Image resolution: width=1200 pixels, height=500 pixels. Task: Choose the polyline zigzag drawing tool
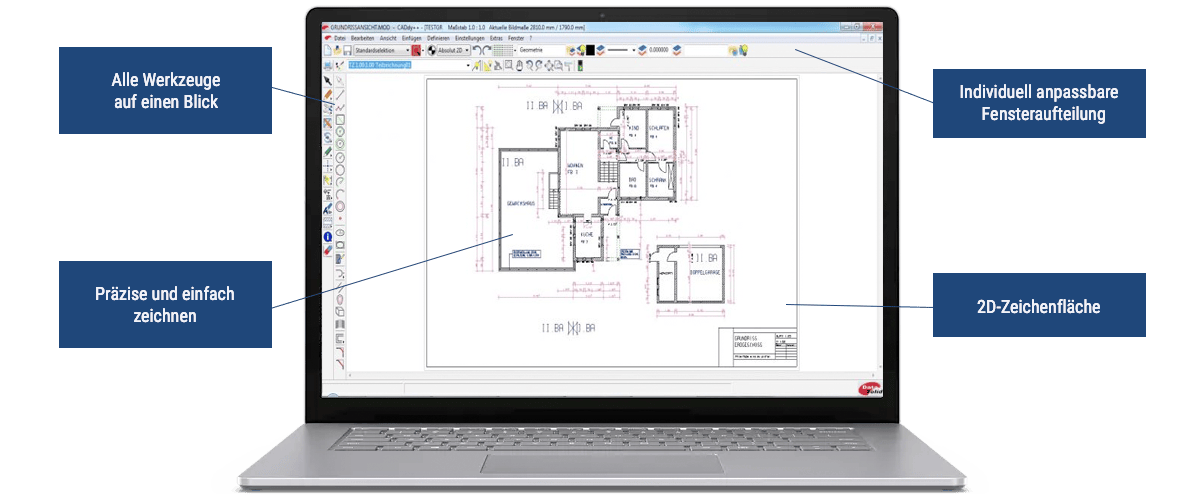[x=341, y=107]
